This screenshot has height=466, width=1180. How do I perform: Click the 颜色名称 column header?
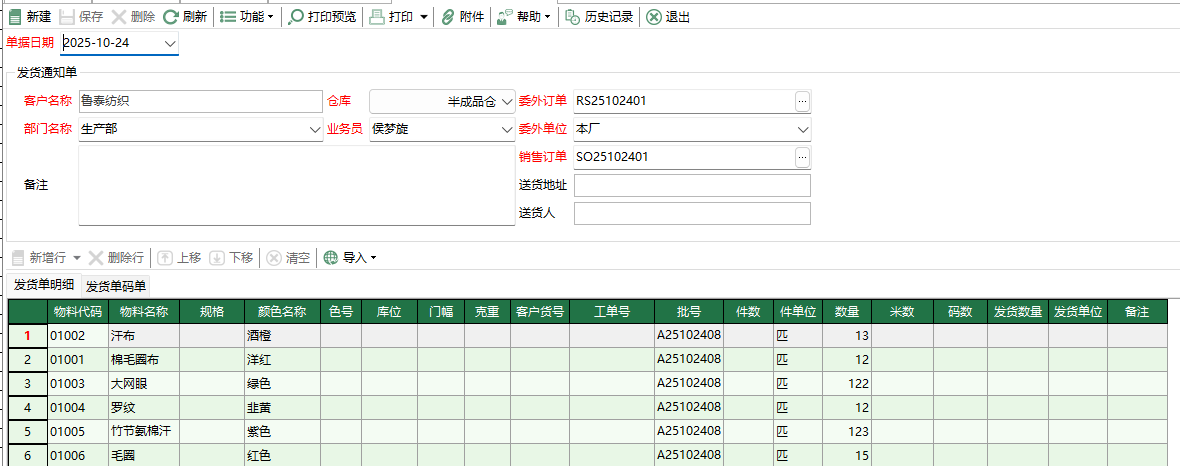[282, 312]
